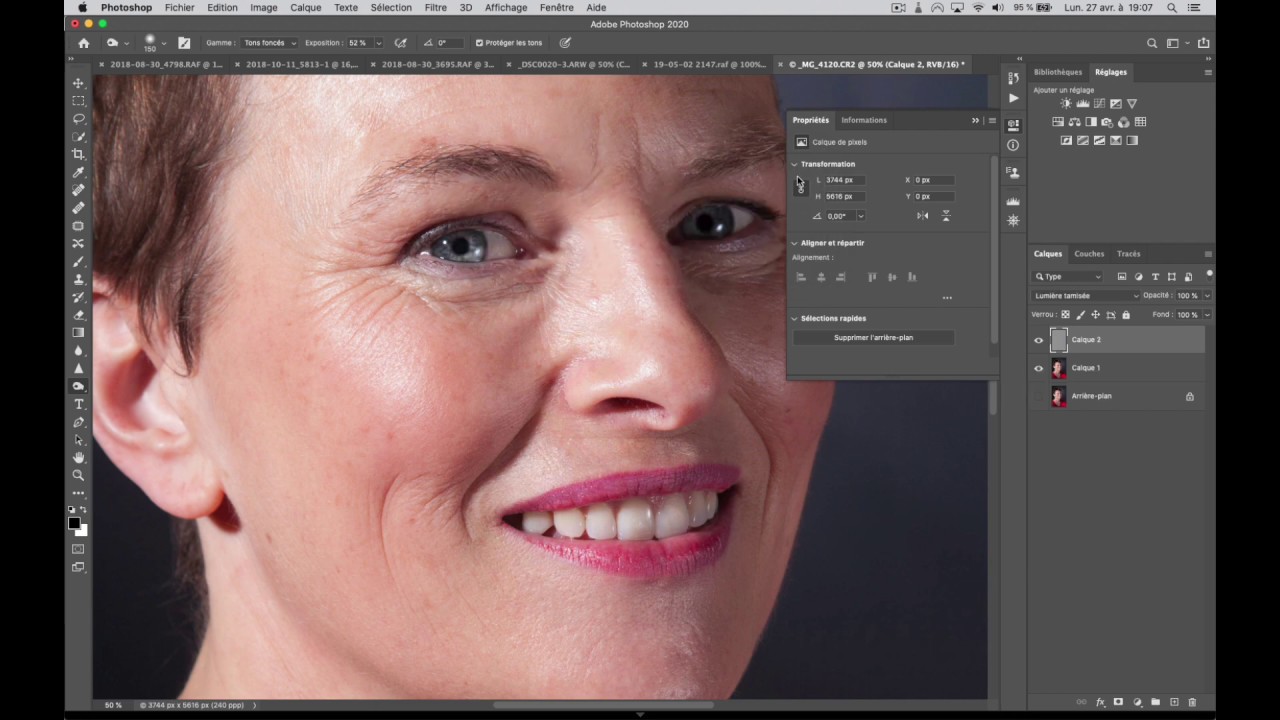Switch to the Couches tab
Screen dimensions: 1280x720
pyautogui.click(x=1089, y=254)
